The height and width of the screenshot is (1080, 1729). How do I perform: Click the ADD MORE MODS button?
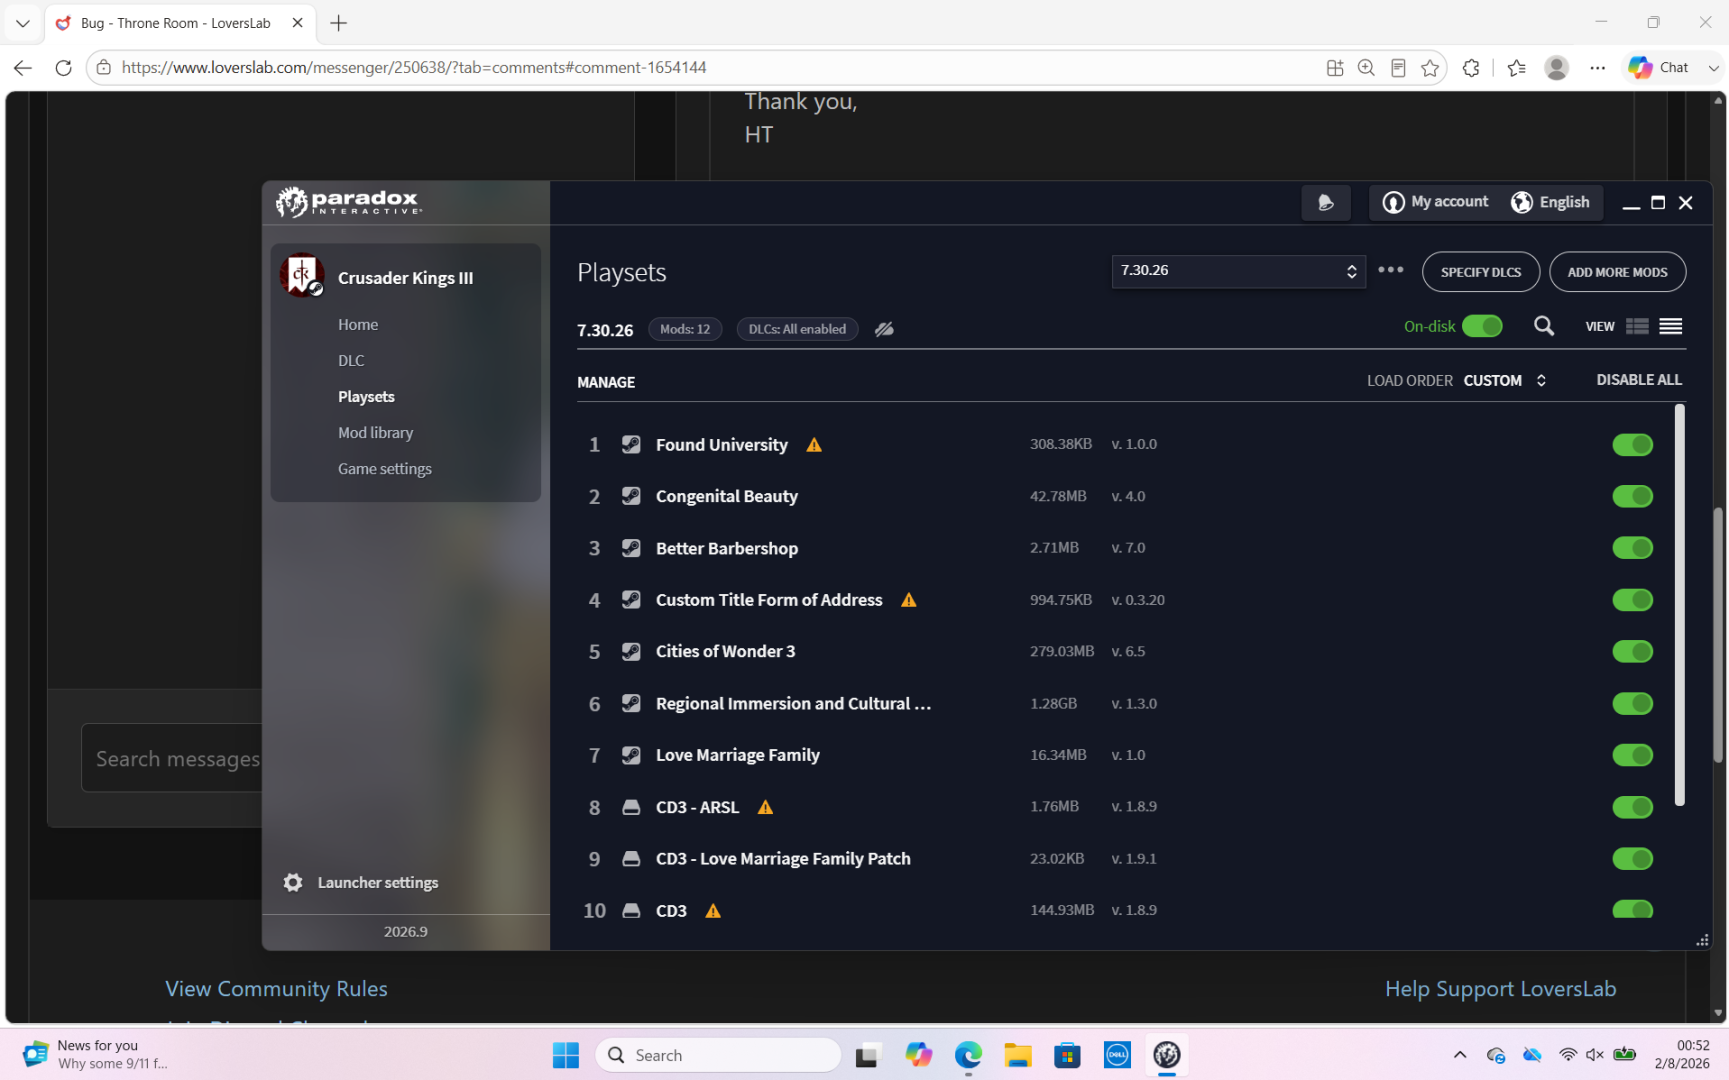point(1617,272)
